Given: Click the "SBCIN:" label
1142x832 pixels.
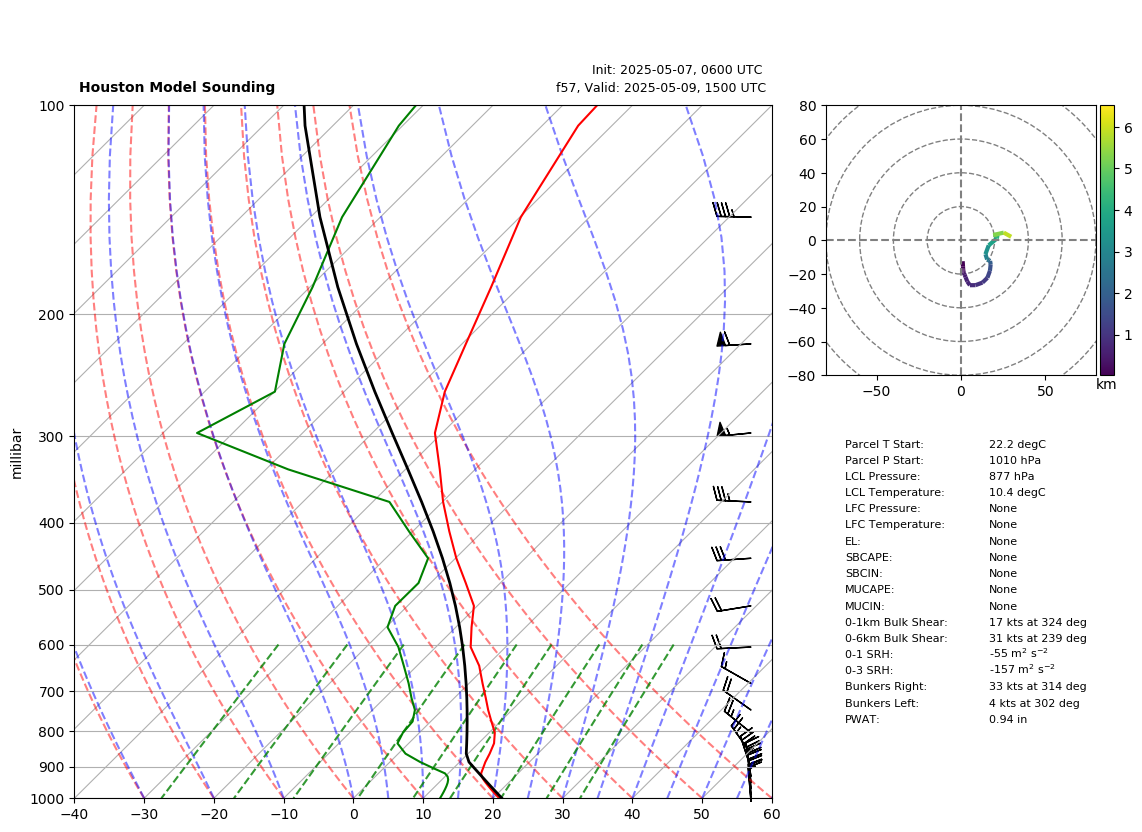Looking at the screenshot, I should 864,573.
